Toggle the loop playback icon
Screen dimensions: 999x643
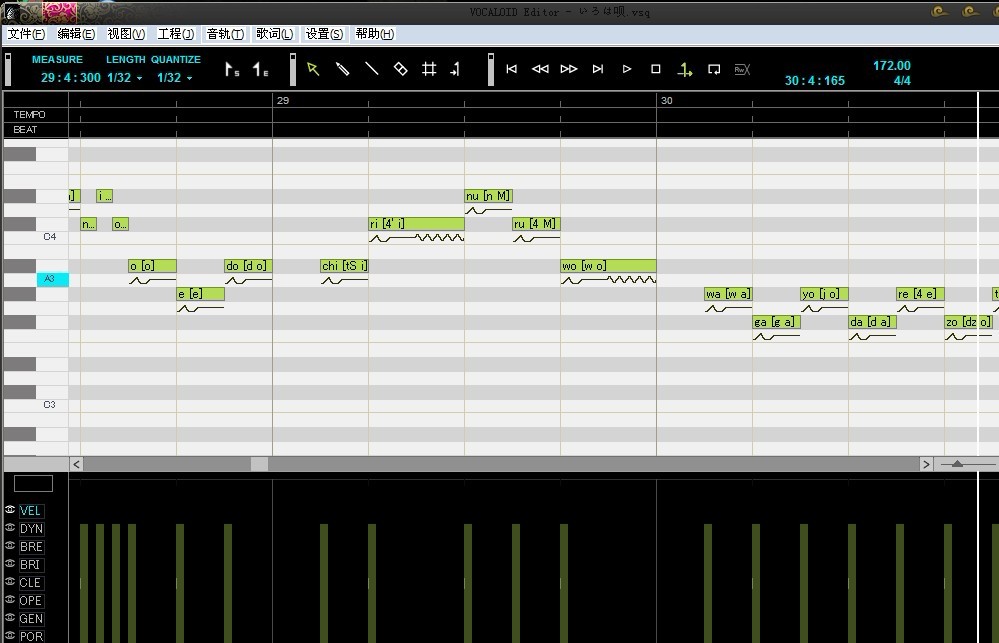click(714, 69)
